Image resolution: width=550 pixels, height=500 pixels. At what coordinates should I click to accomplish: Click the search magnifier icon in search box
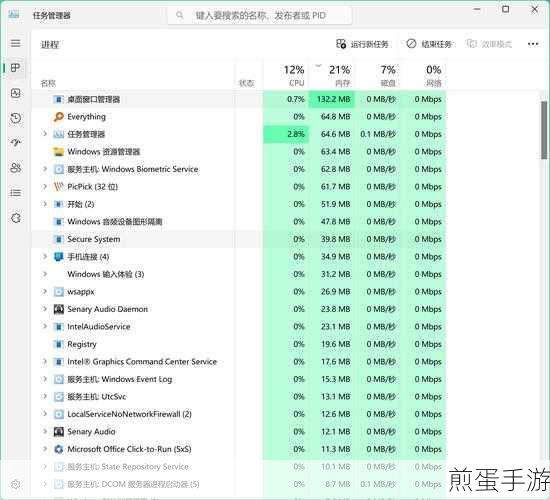point(180,15)
